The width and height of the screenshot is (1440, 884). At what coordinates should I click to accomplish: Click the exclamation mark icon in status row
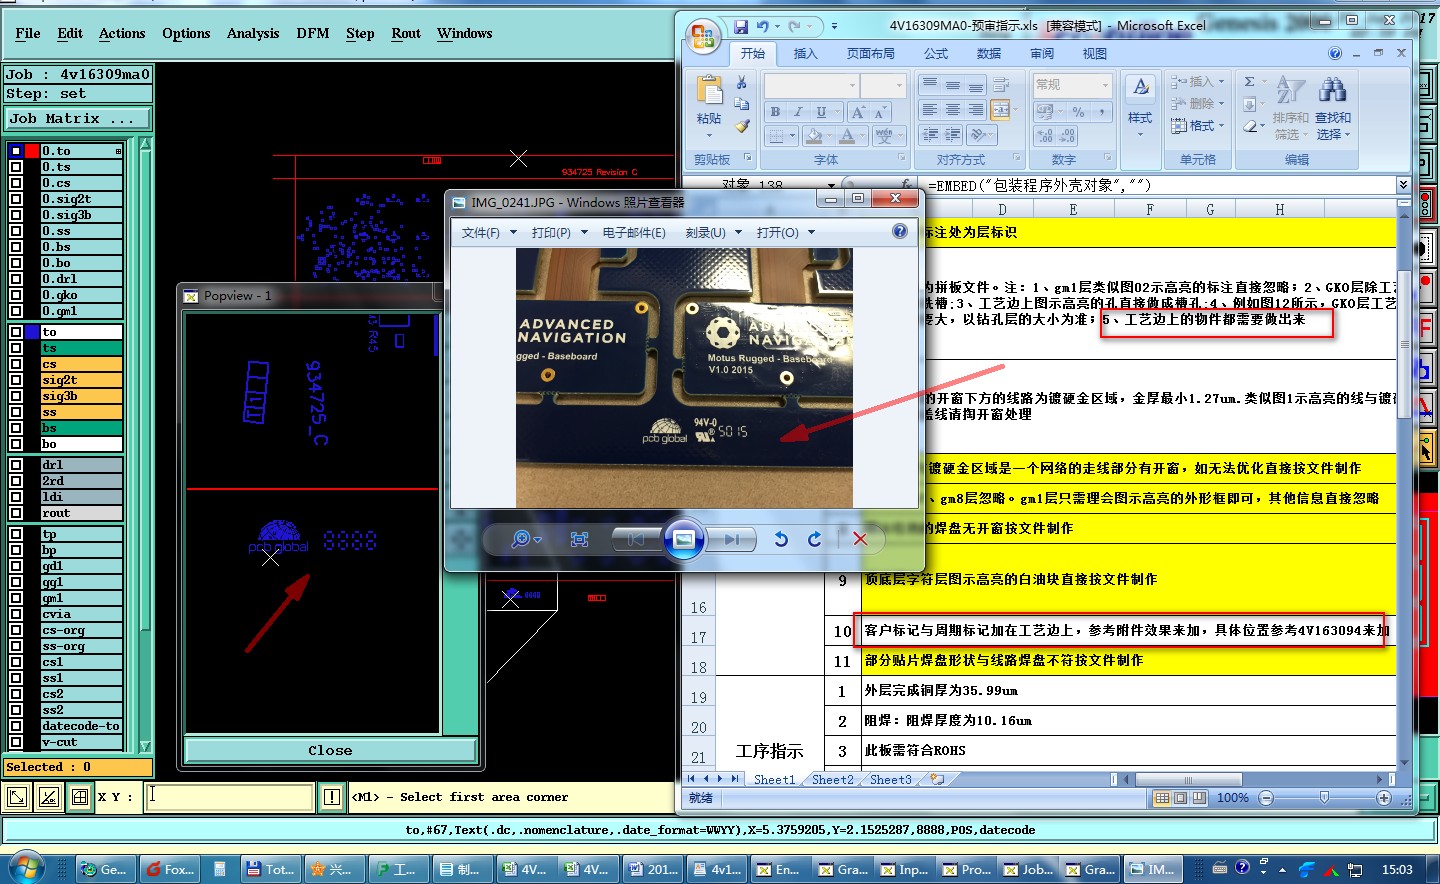coord(332,797)
